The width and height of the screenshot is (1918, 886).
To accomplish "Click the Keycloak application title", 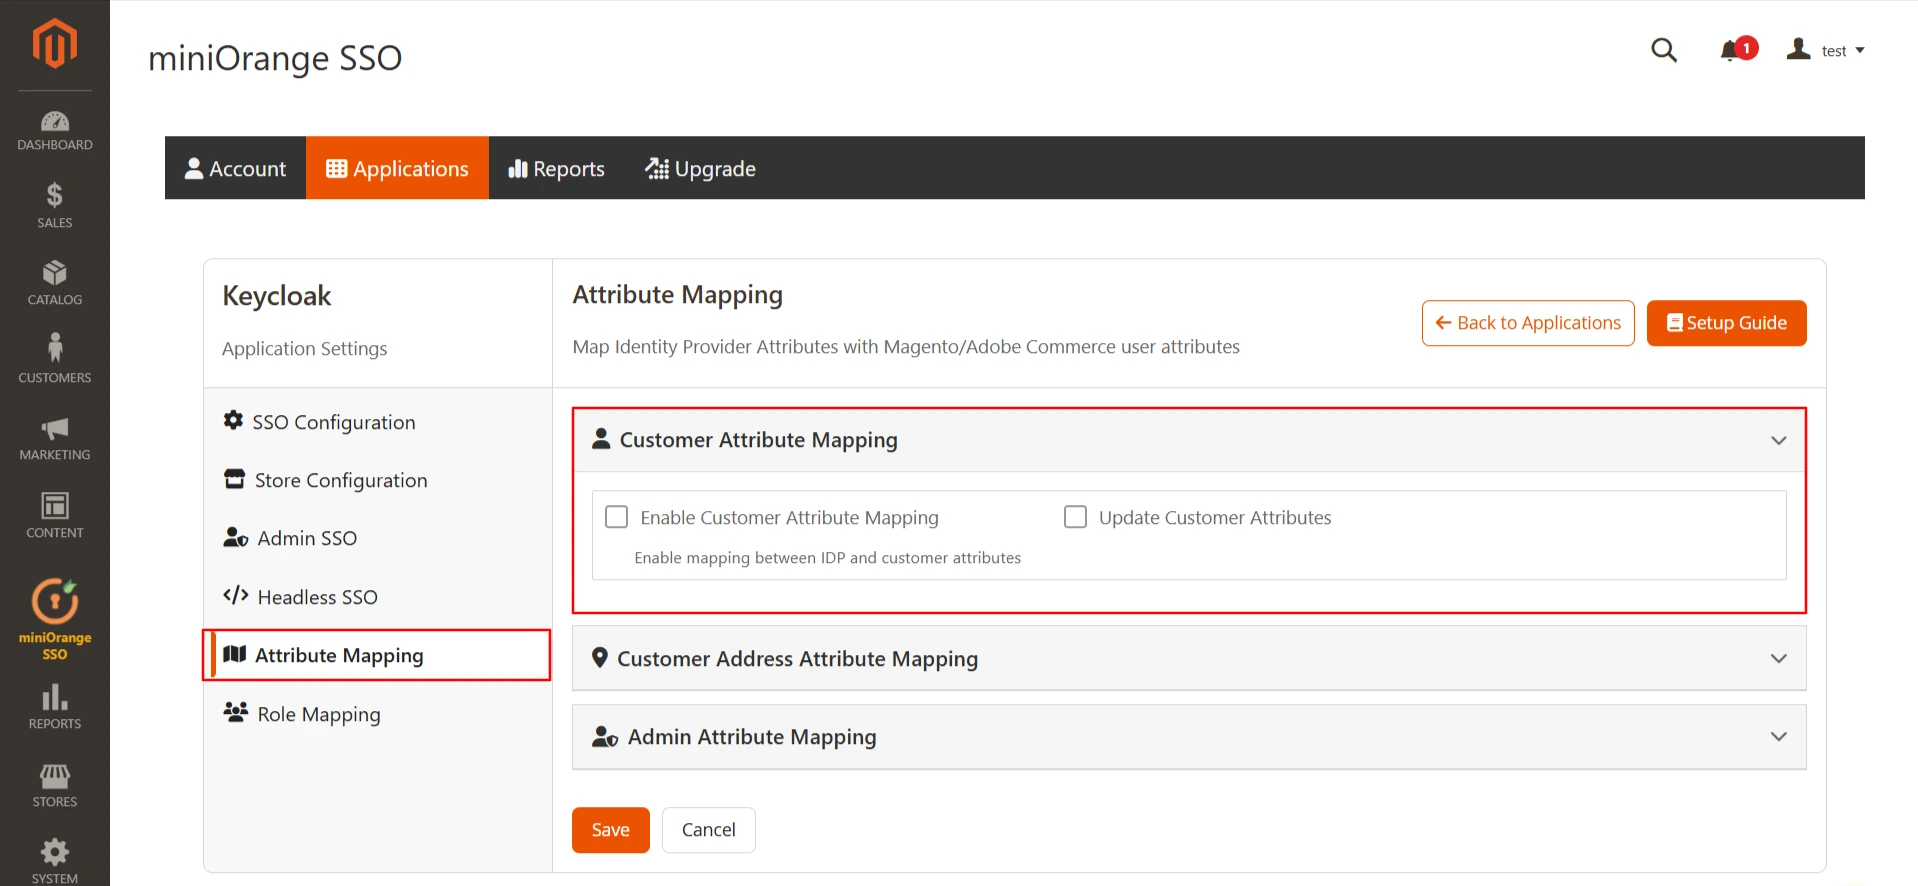I will 277,296.
